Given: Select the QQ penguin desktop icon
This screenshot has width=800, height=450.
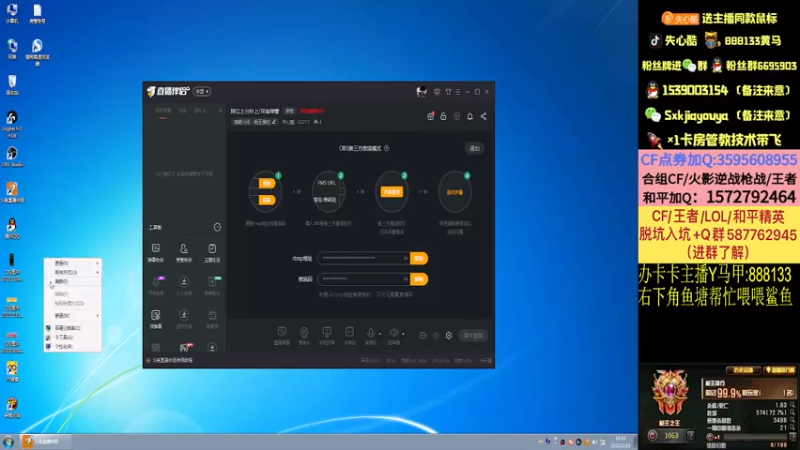Looking at the screenshot, I should (12, 229).
